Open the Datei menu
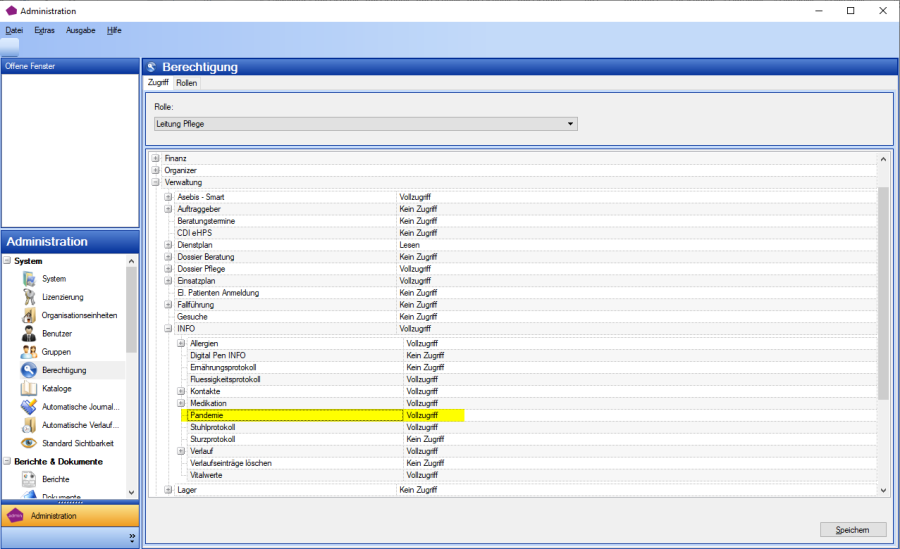Screen dimensions: 900x549 (14, 30)
